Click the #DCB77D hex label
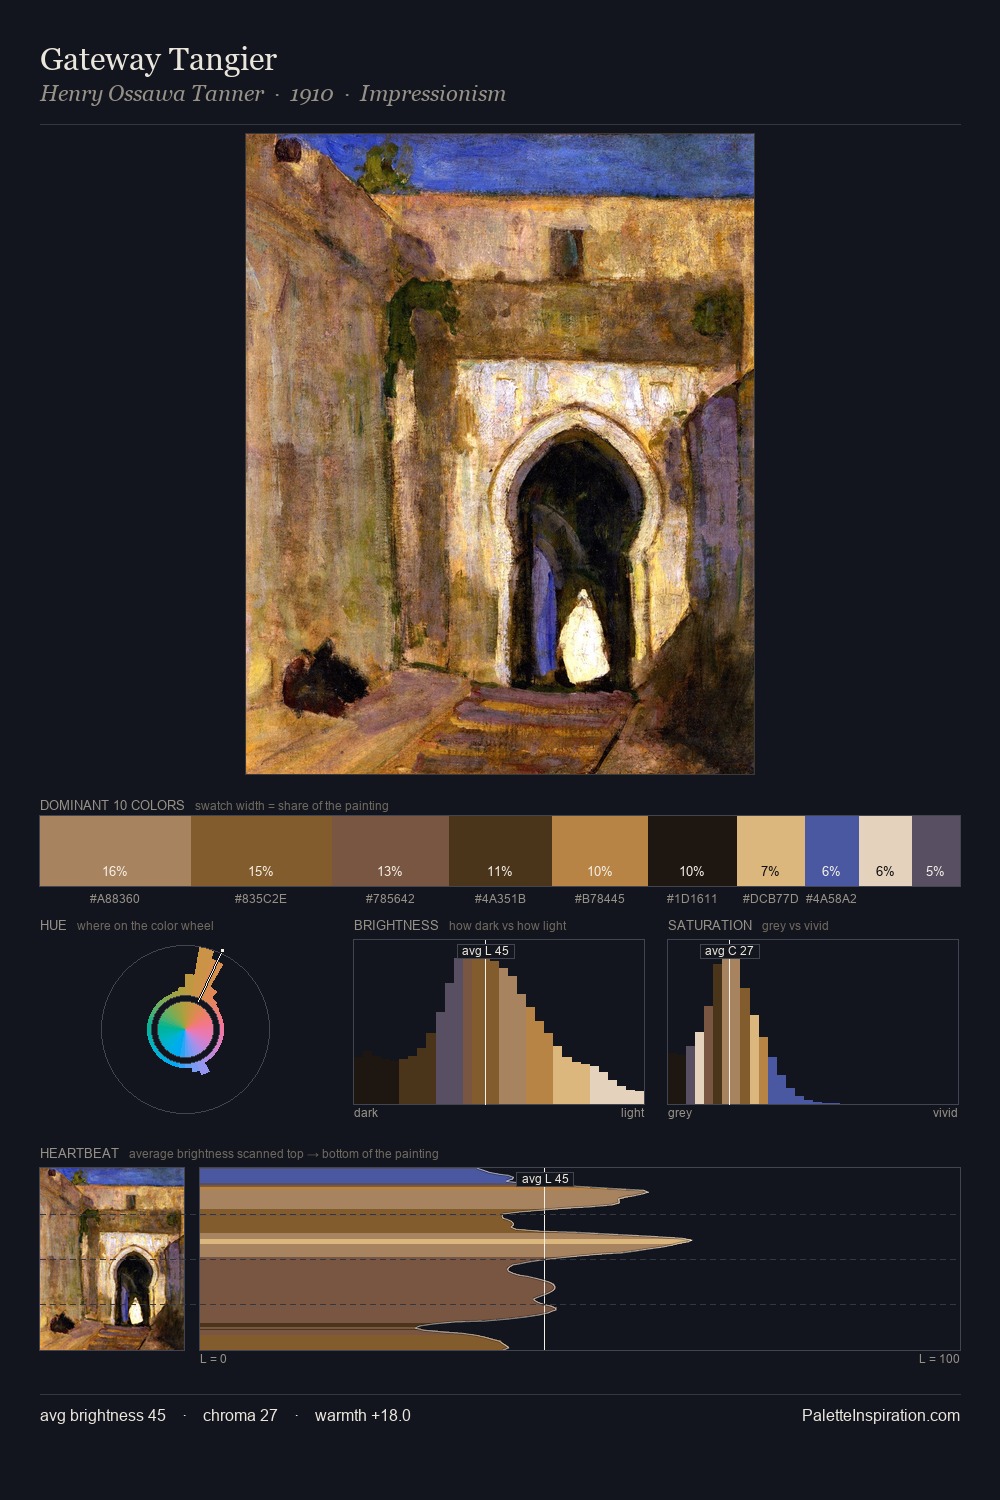This screenshot has height=1500, width=1000. [x=770, y=899]
